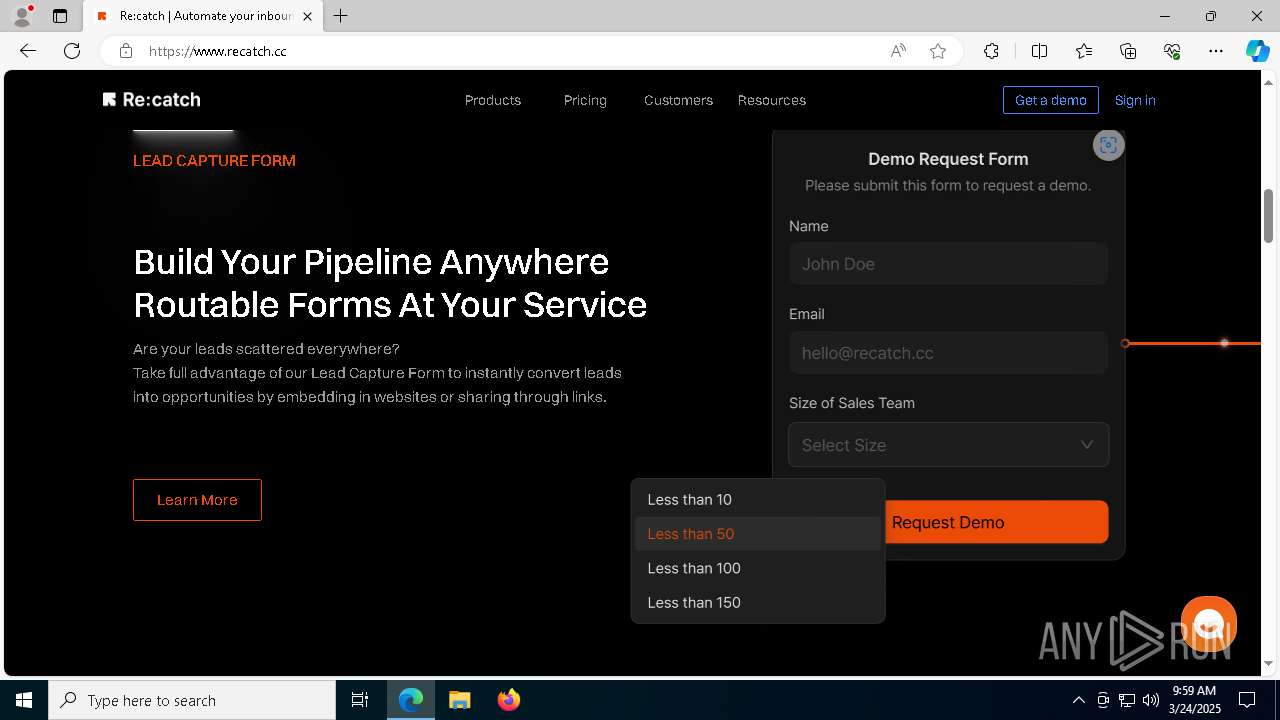Open Resources navigation menu

coord(772,100)
